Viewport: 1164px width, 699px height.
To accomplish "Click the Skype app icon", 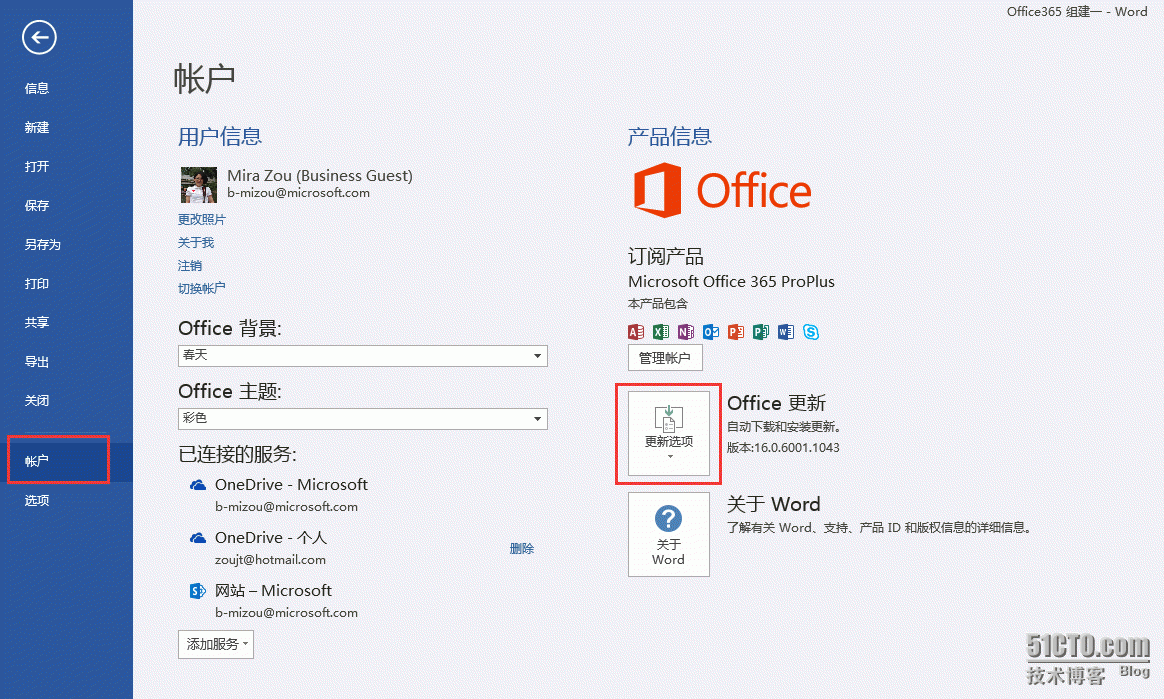I will click(811, 332).
